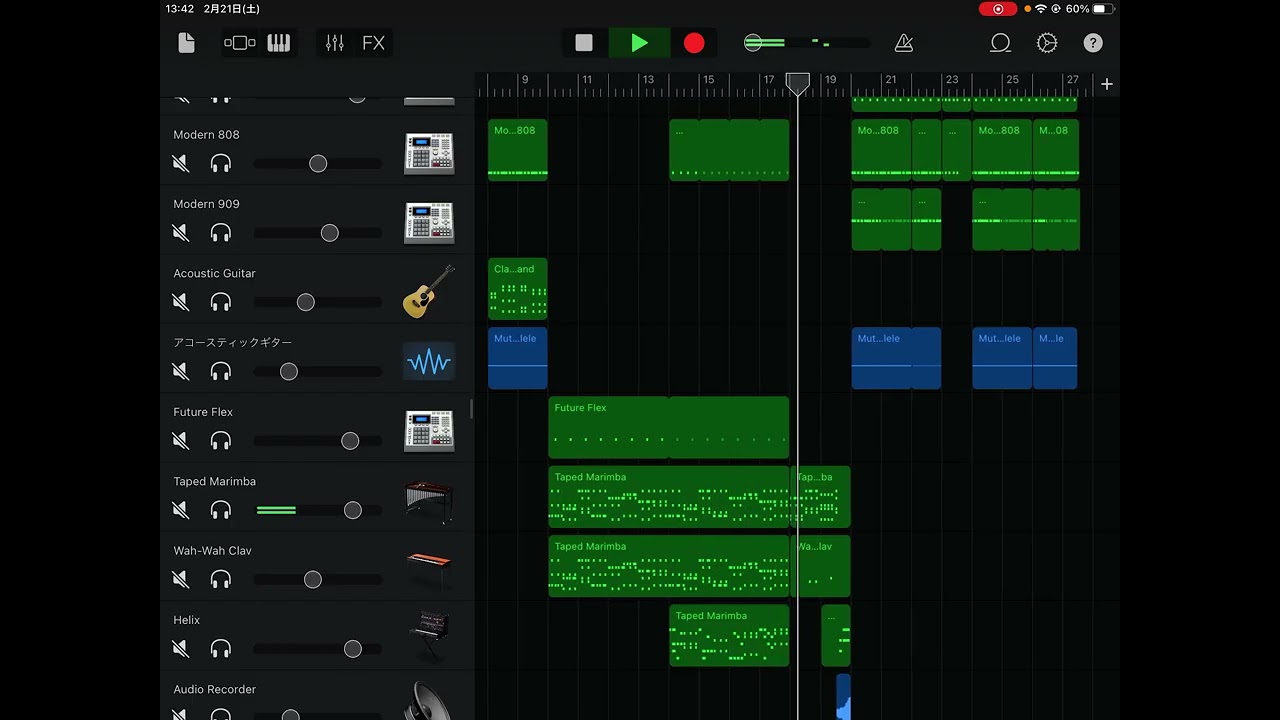Grab the track header resize handle
The width and height of the screenshot is (1280, 720).
point(471,409)
